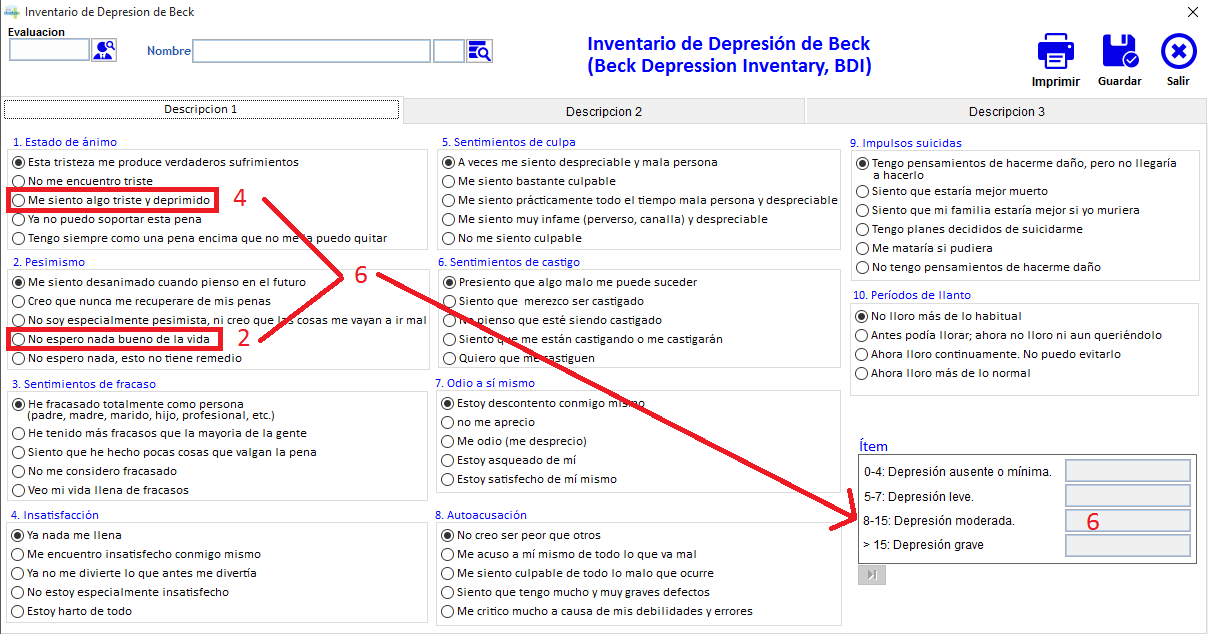Select 'Me siento algo triste y deprimido'

[x=19, y=200]
